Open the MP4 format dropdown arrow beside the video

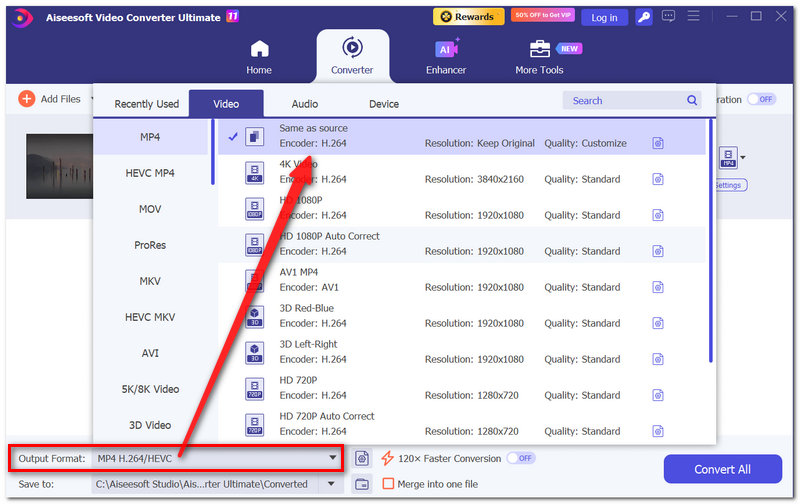(x=743, y=158)
